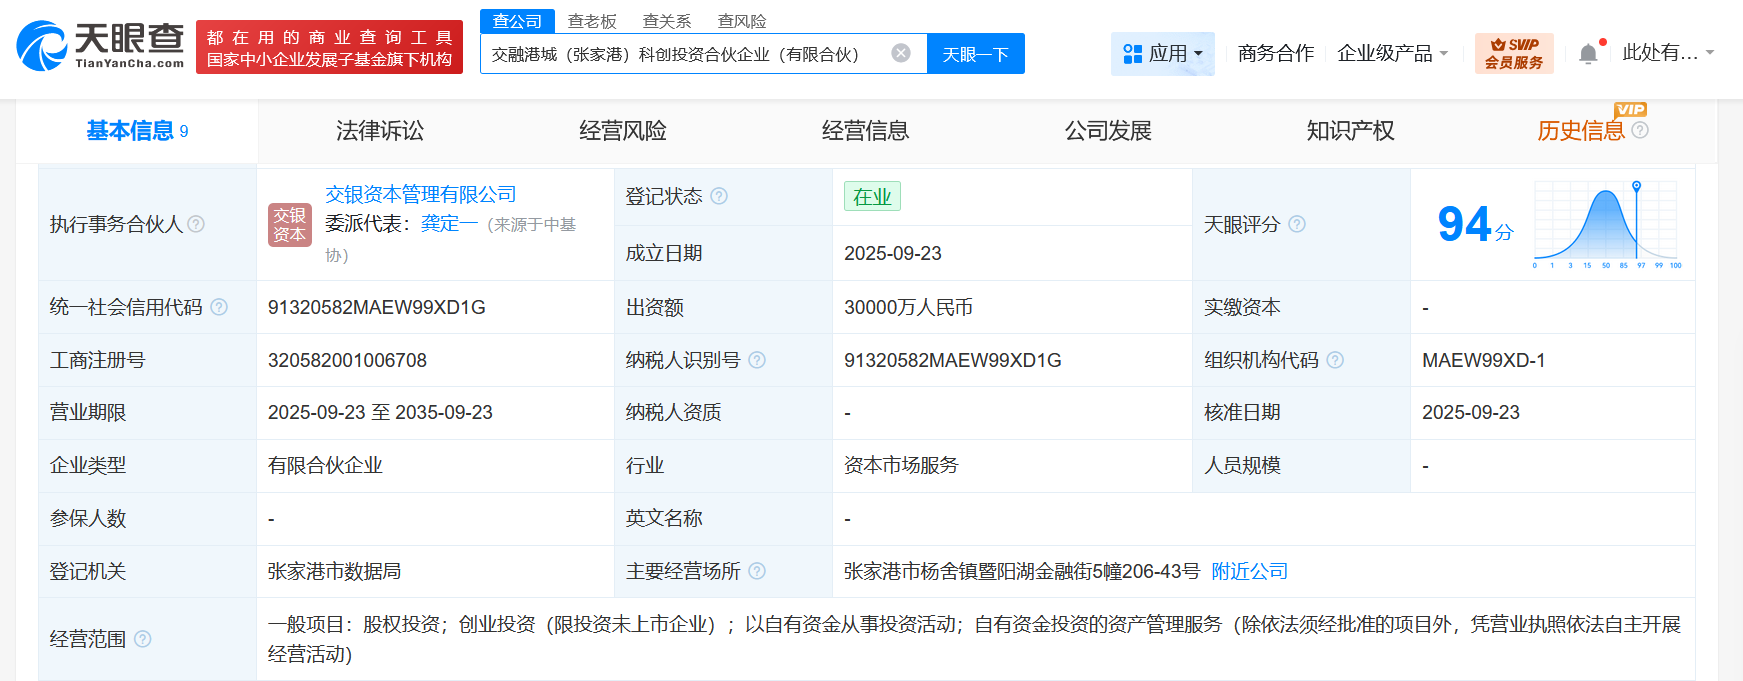This screenshot has width=1743, height=681.
Task: Click the TianYanCha logo
Action: [x=100, y=46]
